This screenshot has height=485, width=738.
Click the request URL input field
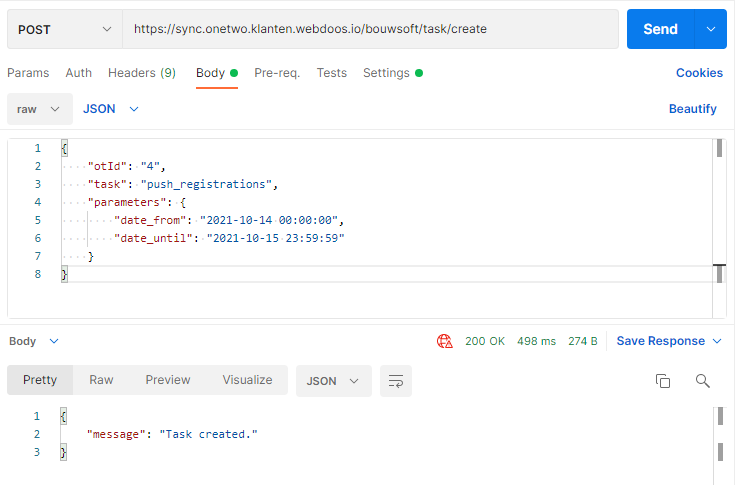pyautogui.click(x=370, y=29)
